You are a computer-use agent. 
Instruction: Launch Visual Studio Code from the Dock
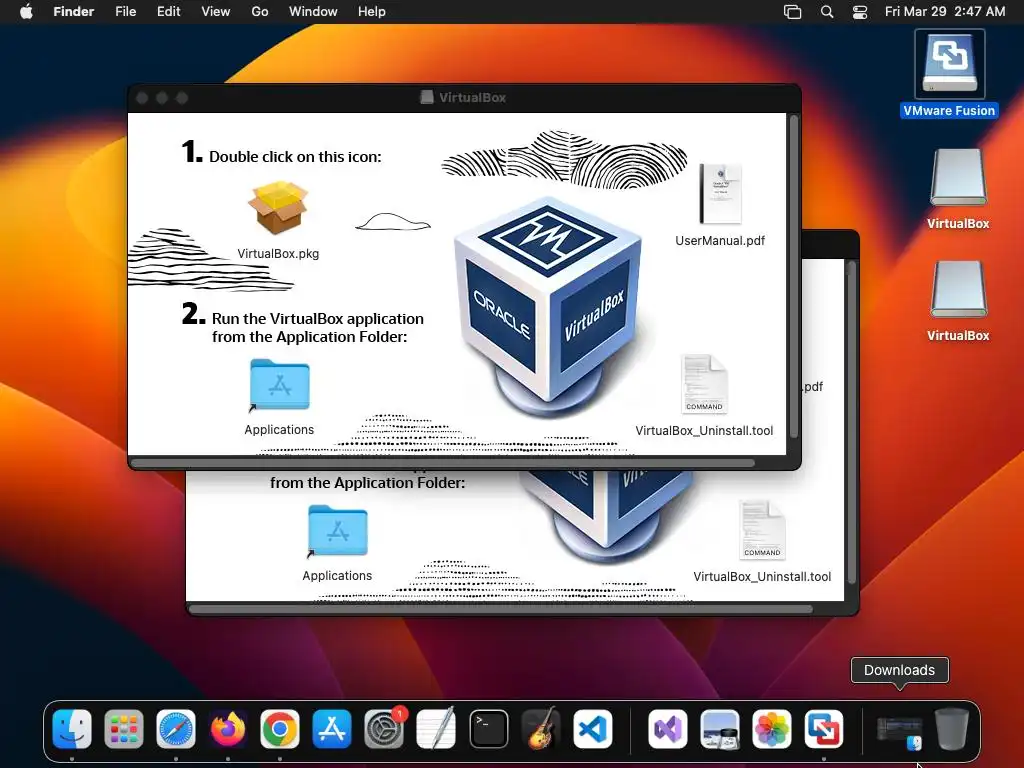click(x=592, y=728)
